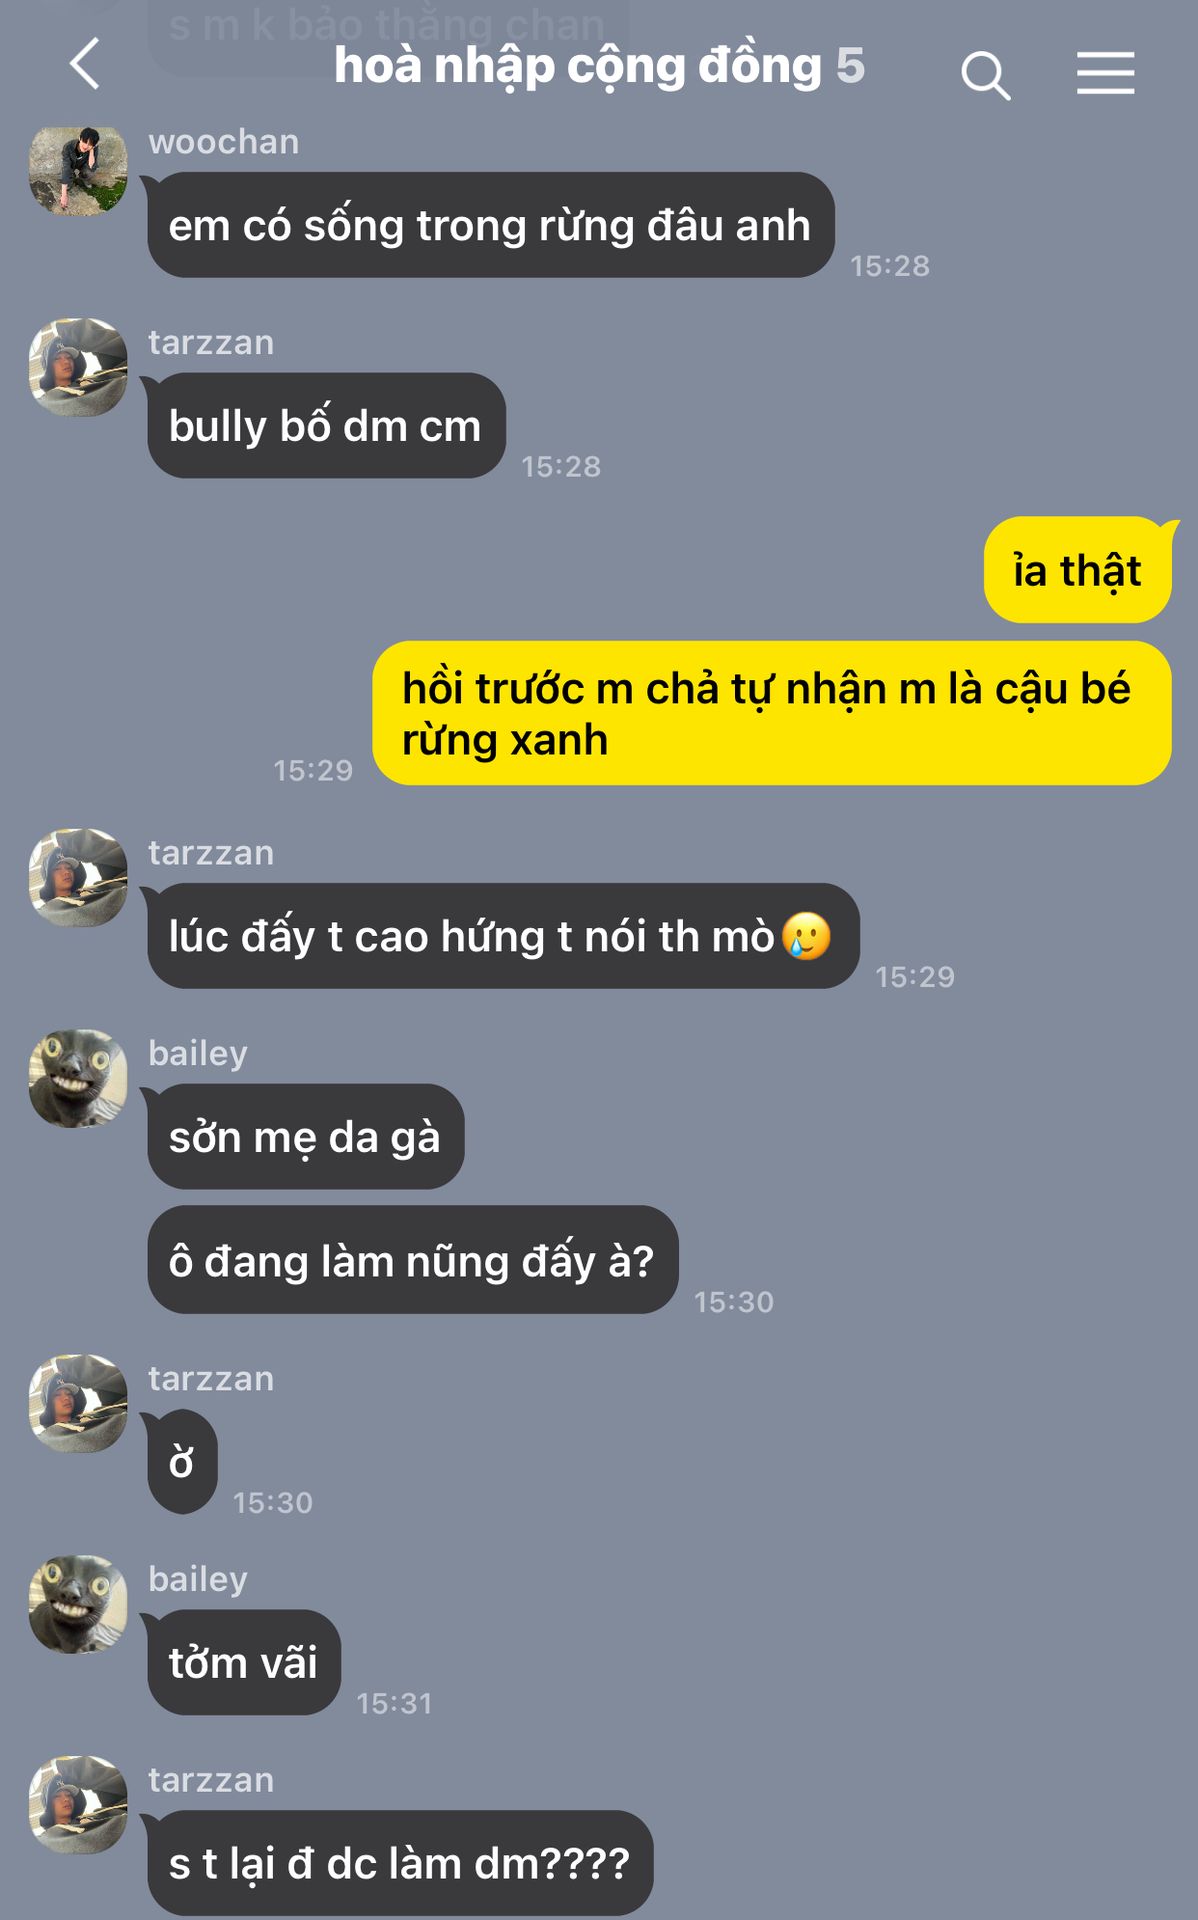Tap tarzzan's avatar beside the 'ờ' message

pos(78,1403)
